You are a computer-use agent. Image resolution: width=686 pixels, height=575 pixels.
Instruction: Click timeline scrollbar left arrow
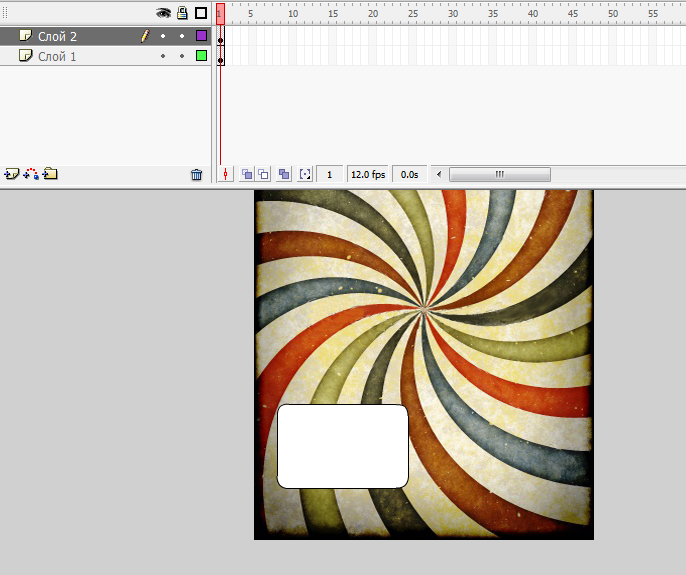click(x=439, y=175)
